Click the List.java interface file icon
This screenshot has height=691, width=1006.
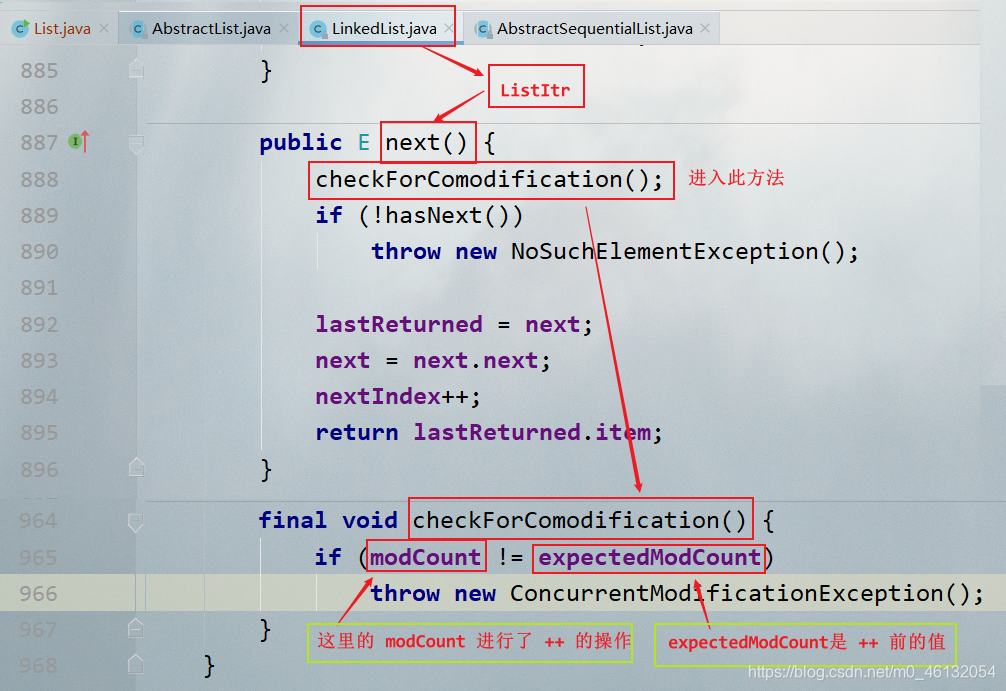(x=21, y=29)
